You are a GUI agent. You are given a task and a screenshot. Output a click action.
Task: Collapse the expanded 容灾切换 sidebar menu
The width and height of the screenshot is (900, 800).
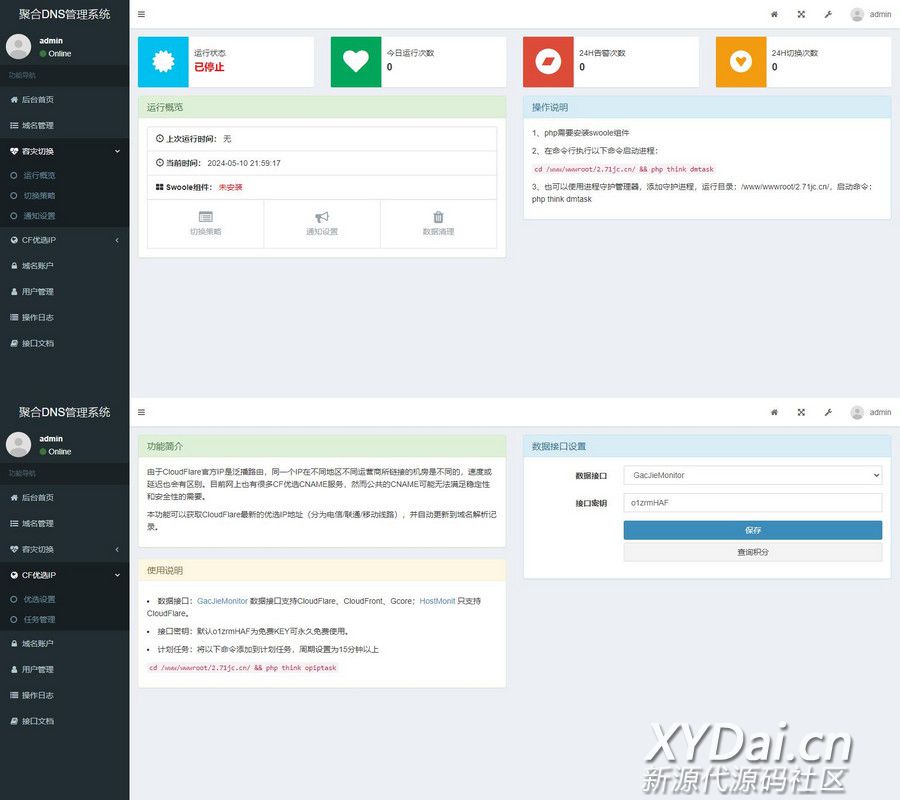coord(64,151)
